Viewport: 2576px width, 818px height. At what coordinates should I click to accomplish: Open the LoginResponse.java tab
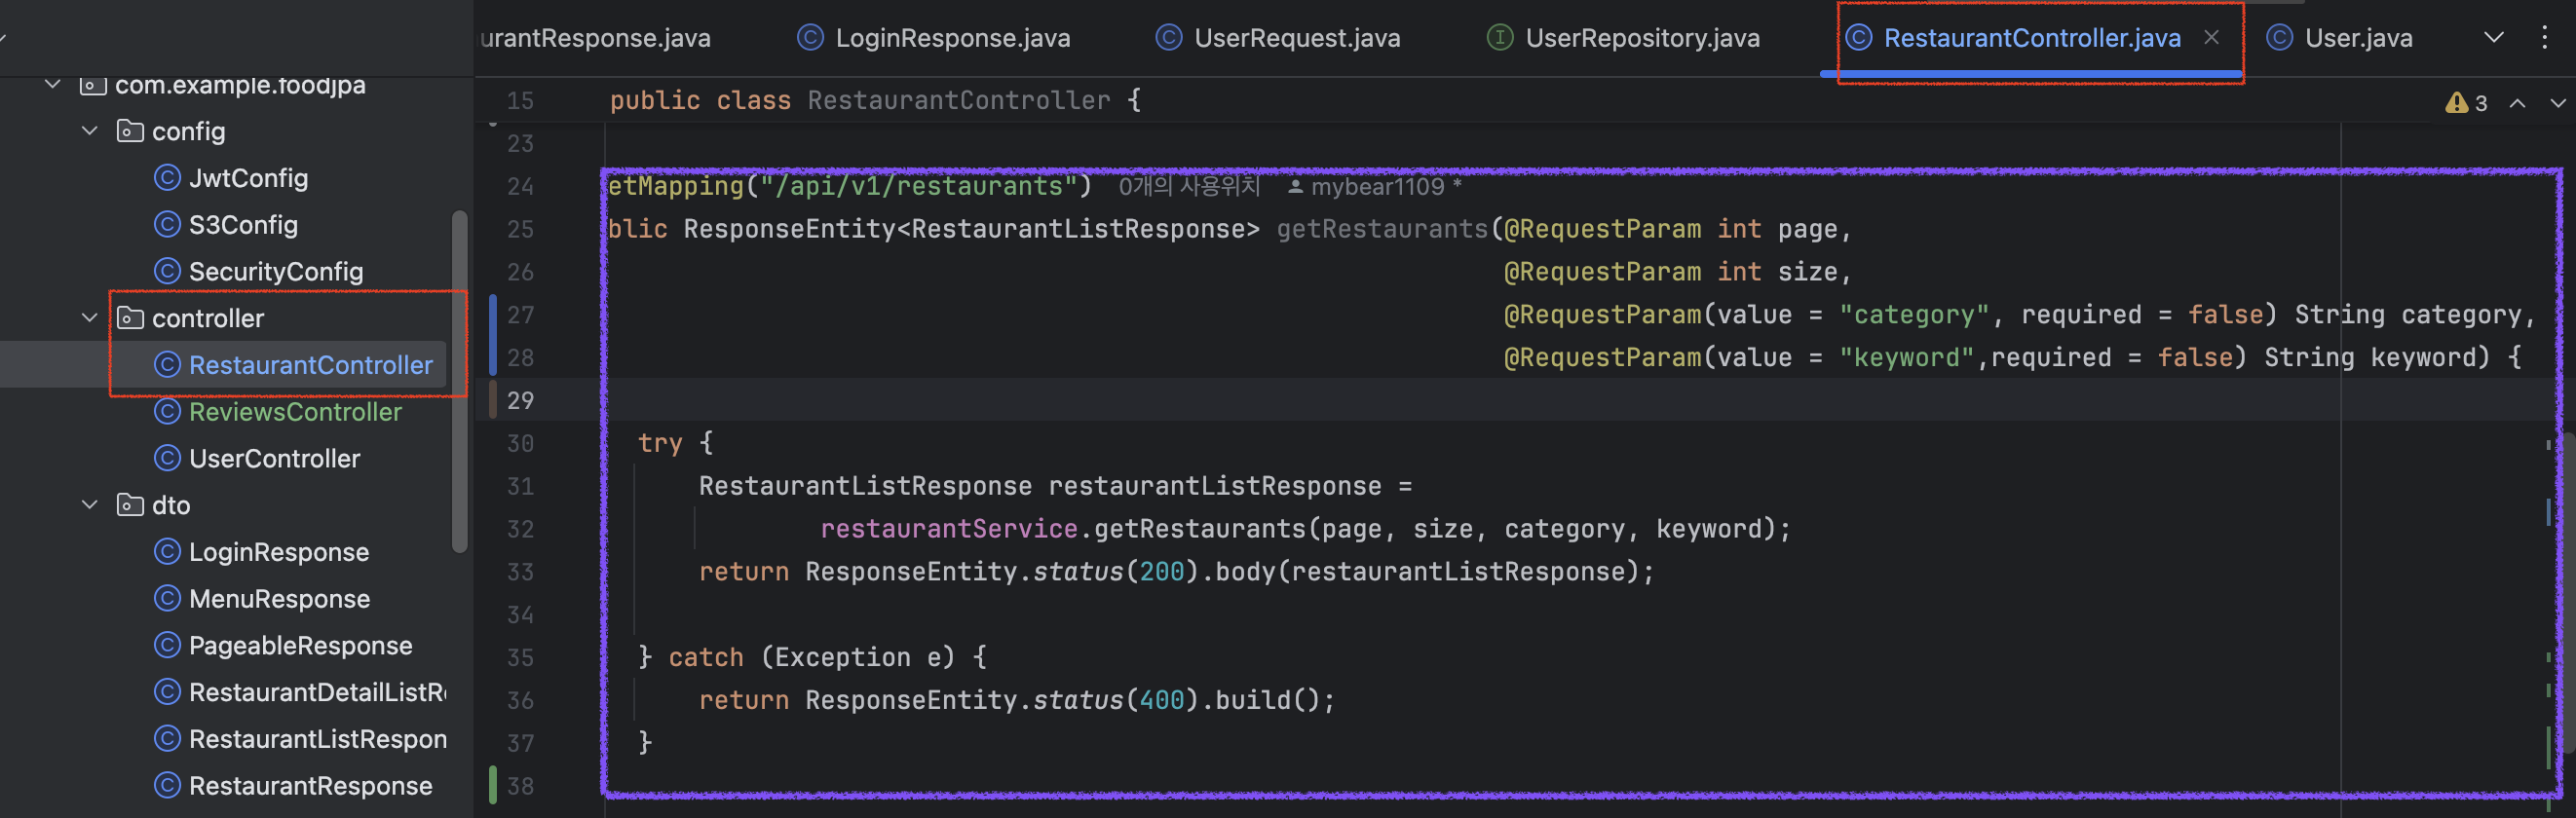934,38
